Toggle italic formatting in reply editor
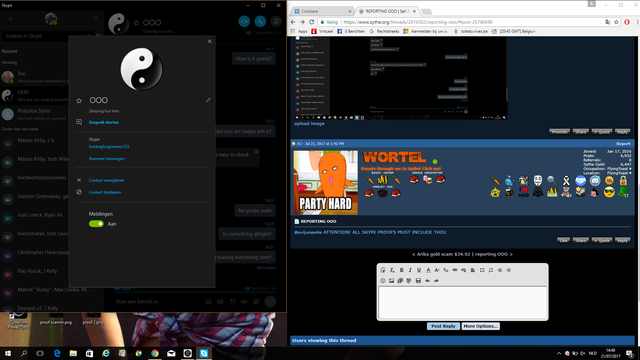Screen dimensions: 640x360 pos(410,270)
